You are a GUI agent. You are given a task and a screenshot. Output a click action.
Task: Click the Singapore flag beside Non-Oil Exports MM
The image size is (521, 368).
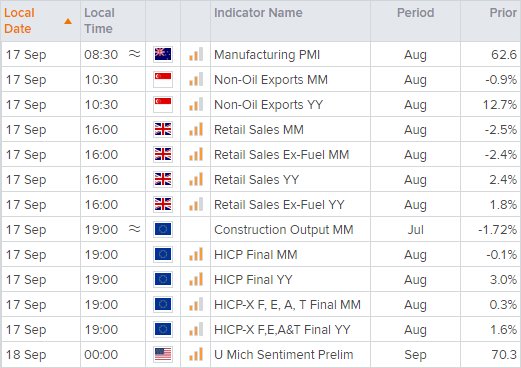pyautogui.click(x=163, y=79)
